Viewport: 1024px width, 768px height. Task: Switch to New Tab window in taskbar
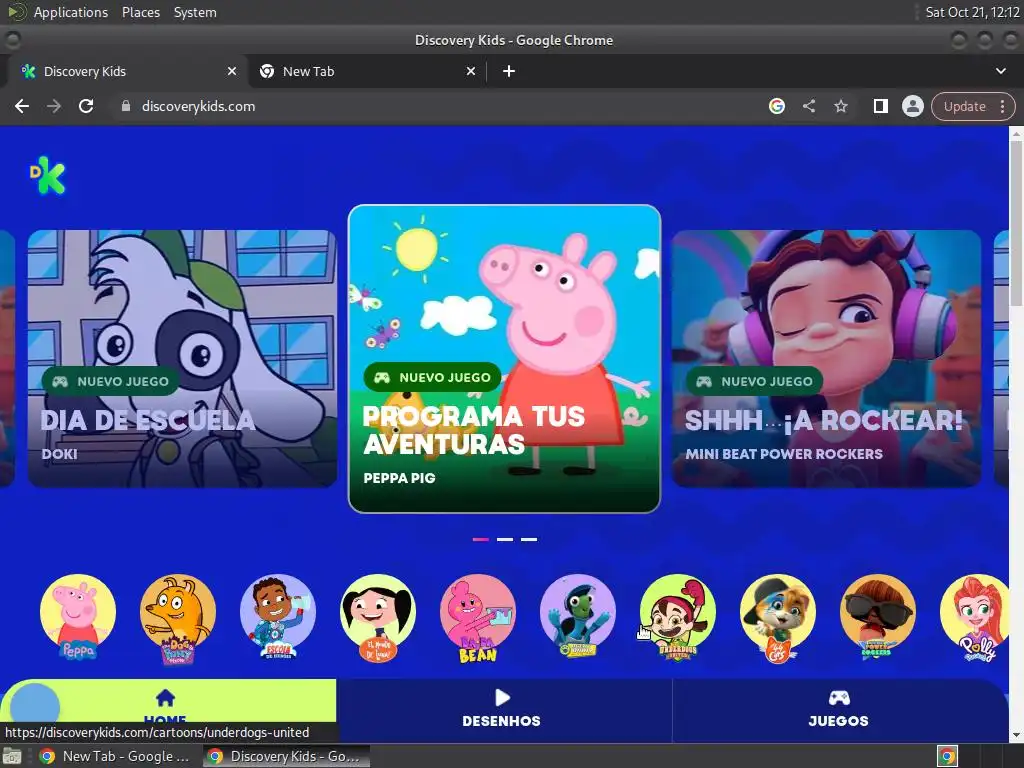click(116, 756)
